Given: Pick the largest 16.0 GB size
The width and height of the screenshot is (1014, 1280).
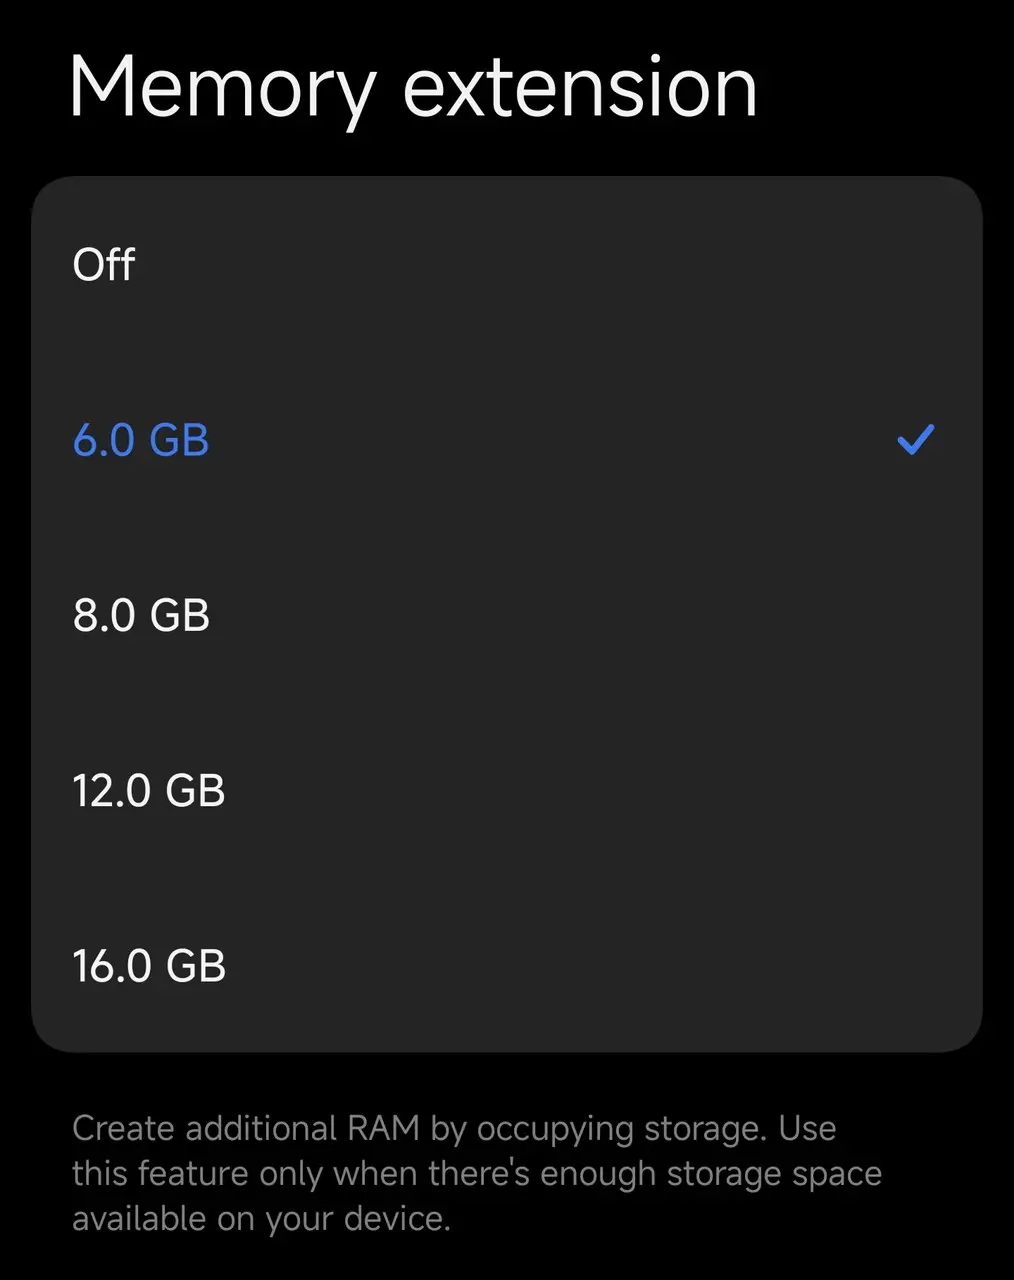Looking at the screenshot, I should pos(149,966).
